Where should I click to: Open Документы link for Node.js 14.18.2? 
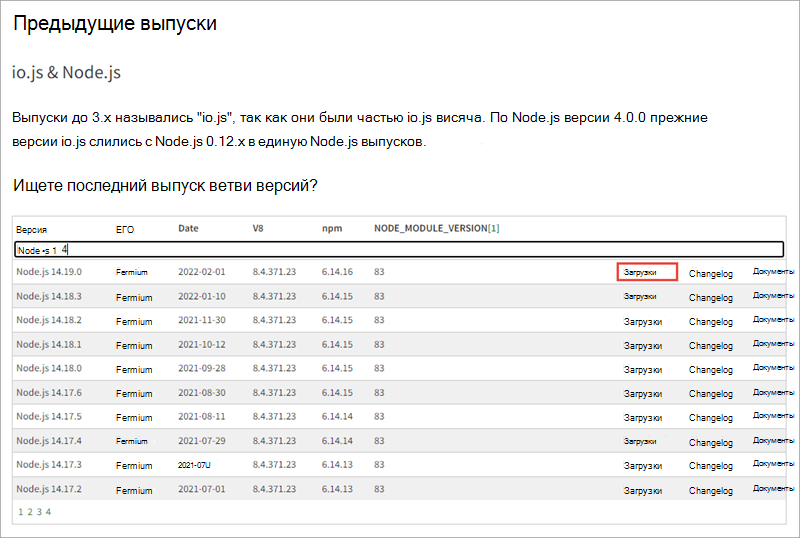(x=773, y=320)
